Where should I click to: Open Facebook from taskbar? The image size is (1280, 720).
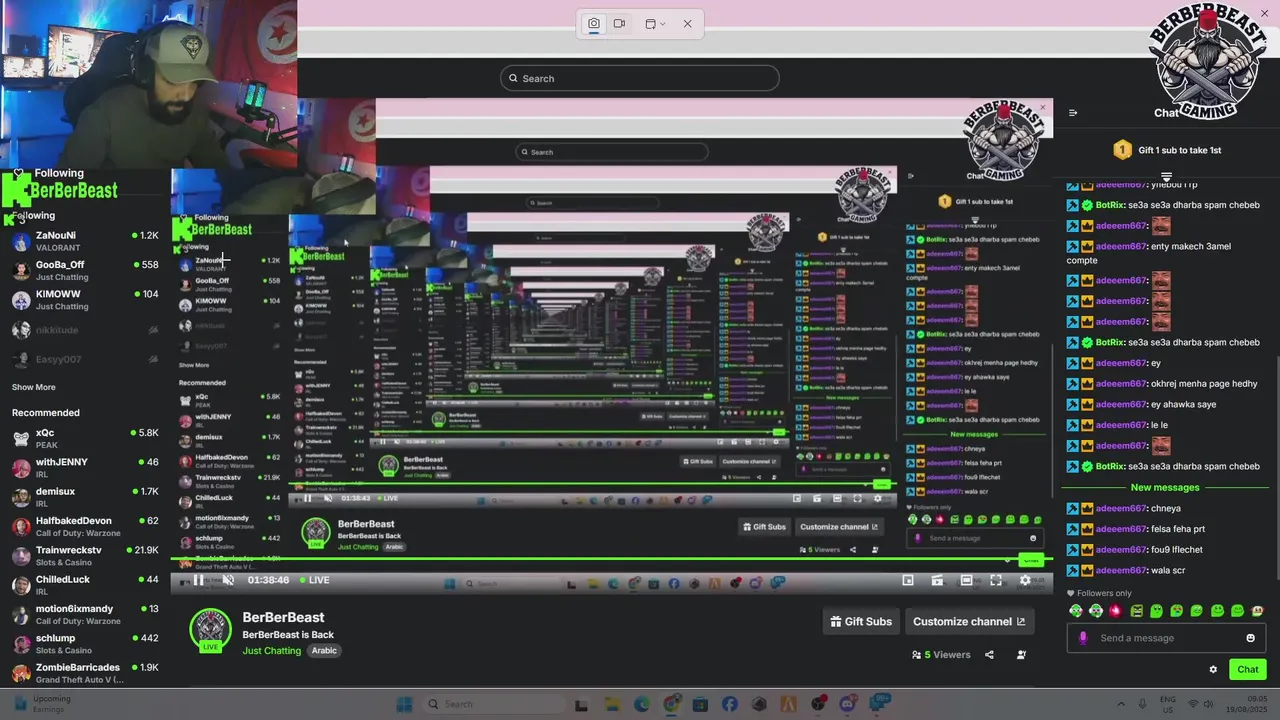730,704
